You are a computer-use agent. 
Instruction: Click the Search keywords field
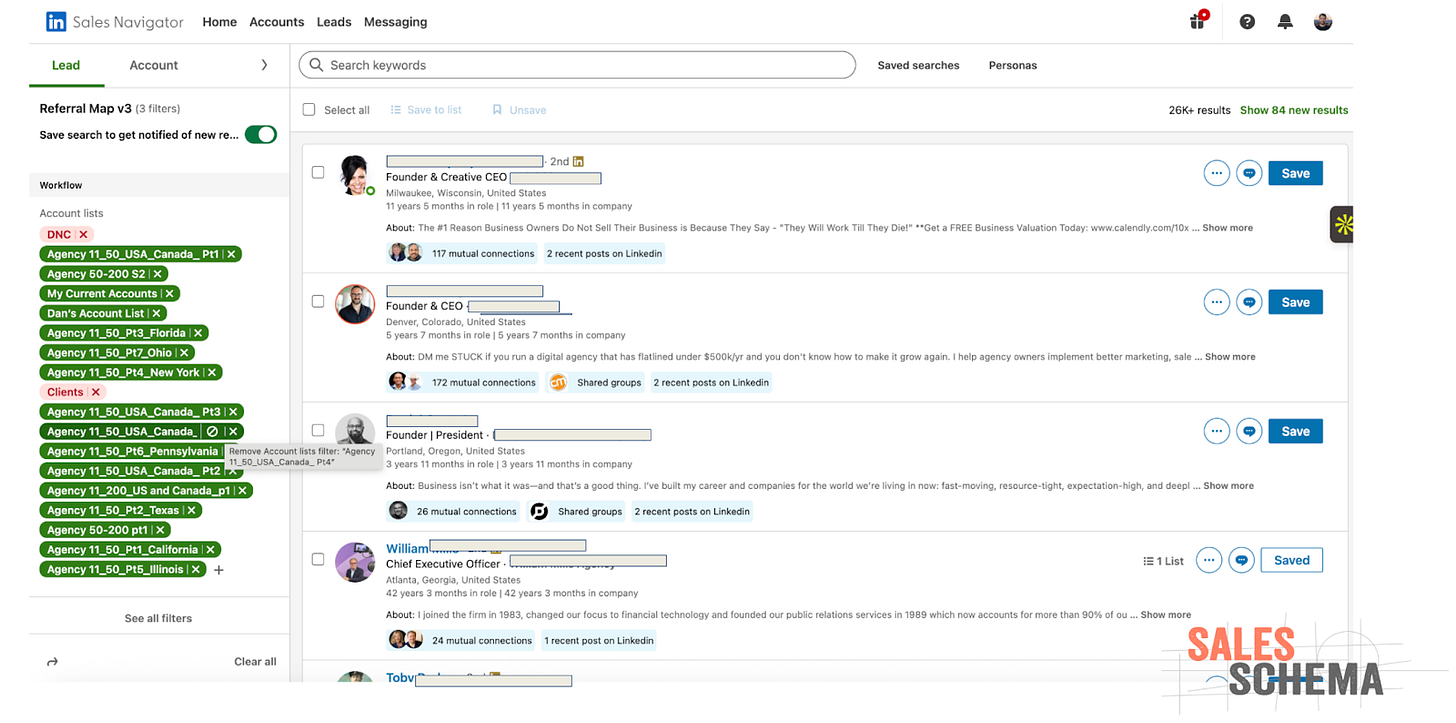click(x=577, y=65)
